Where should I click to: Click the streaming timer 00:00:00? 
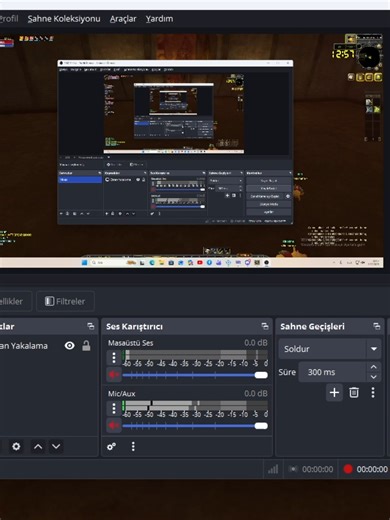(317, 469)
